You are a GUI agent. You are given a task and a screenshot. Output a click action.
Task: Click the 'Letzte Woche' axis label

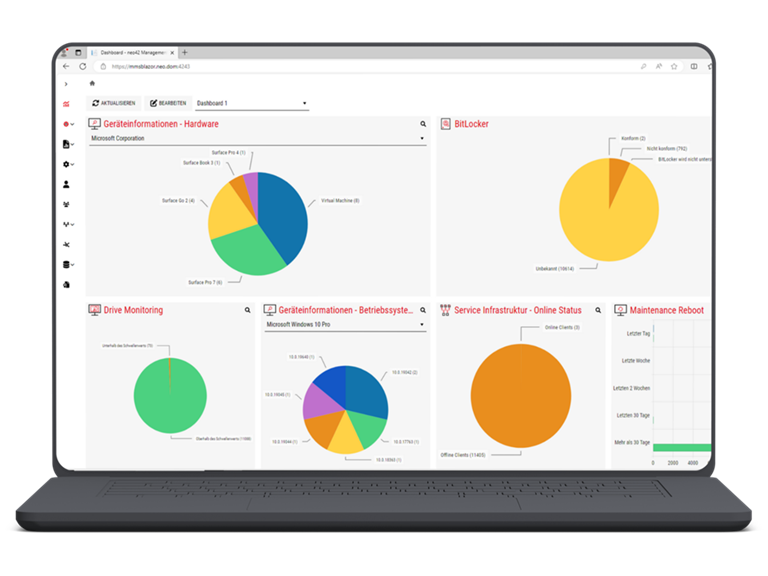tap(636, 360)
